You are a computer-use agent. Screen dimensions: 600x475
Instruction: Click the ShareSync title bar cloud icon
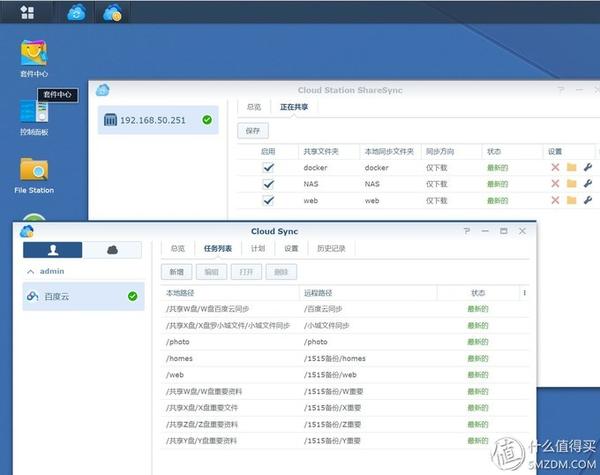point(103,90)
